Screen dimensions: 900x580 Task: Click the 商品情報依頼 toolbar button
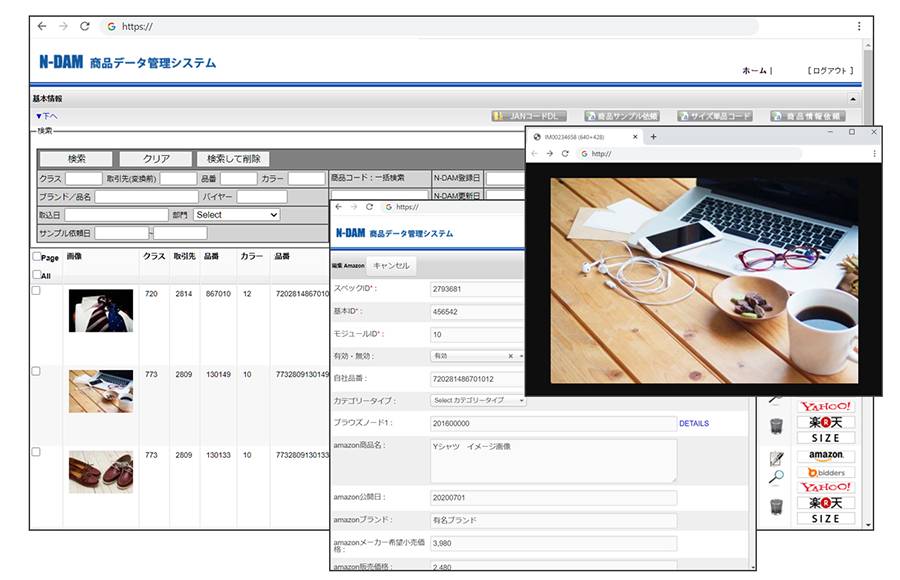pos(808,116)
